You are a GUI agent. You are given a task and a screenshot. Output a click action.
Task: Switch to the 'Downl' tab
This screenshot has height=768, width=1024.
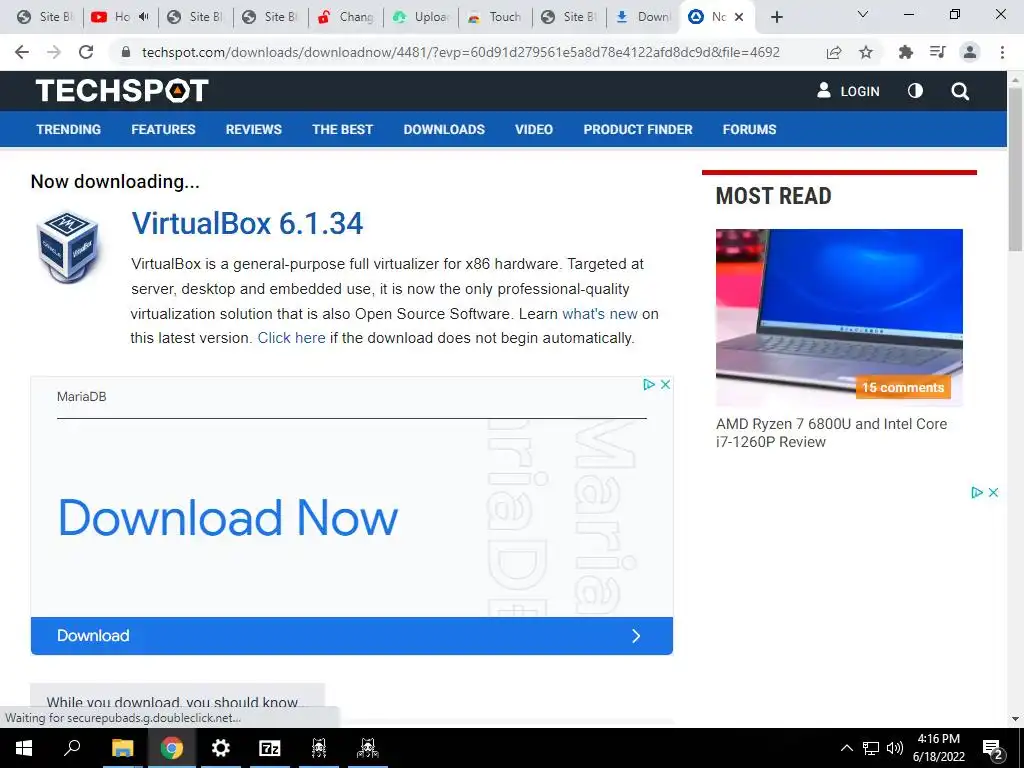pyautogui.click(x=645, y=17)
